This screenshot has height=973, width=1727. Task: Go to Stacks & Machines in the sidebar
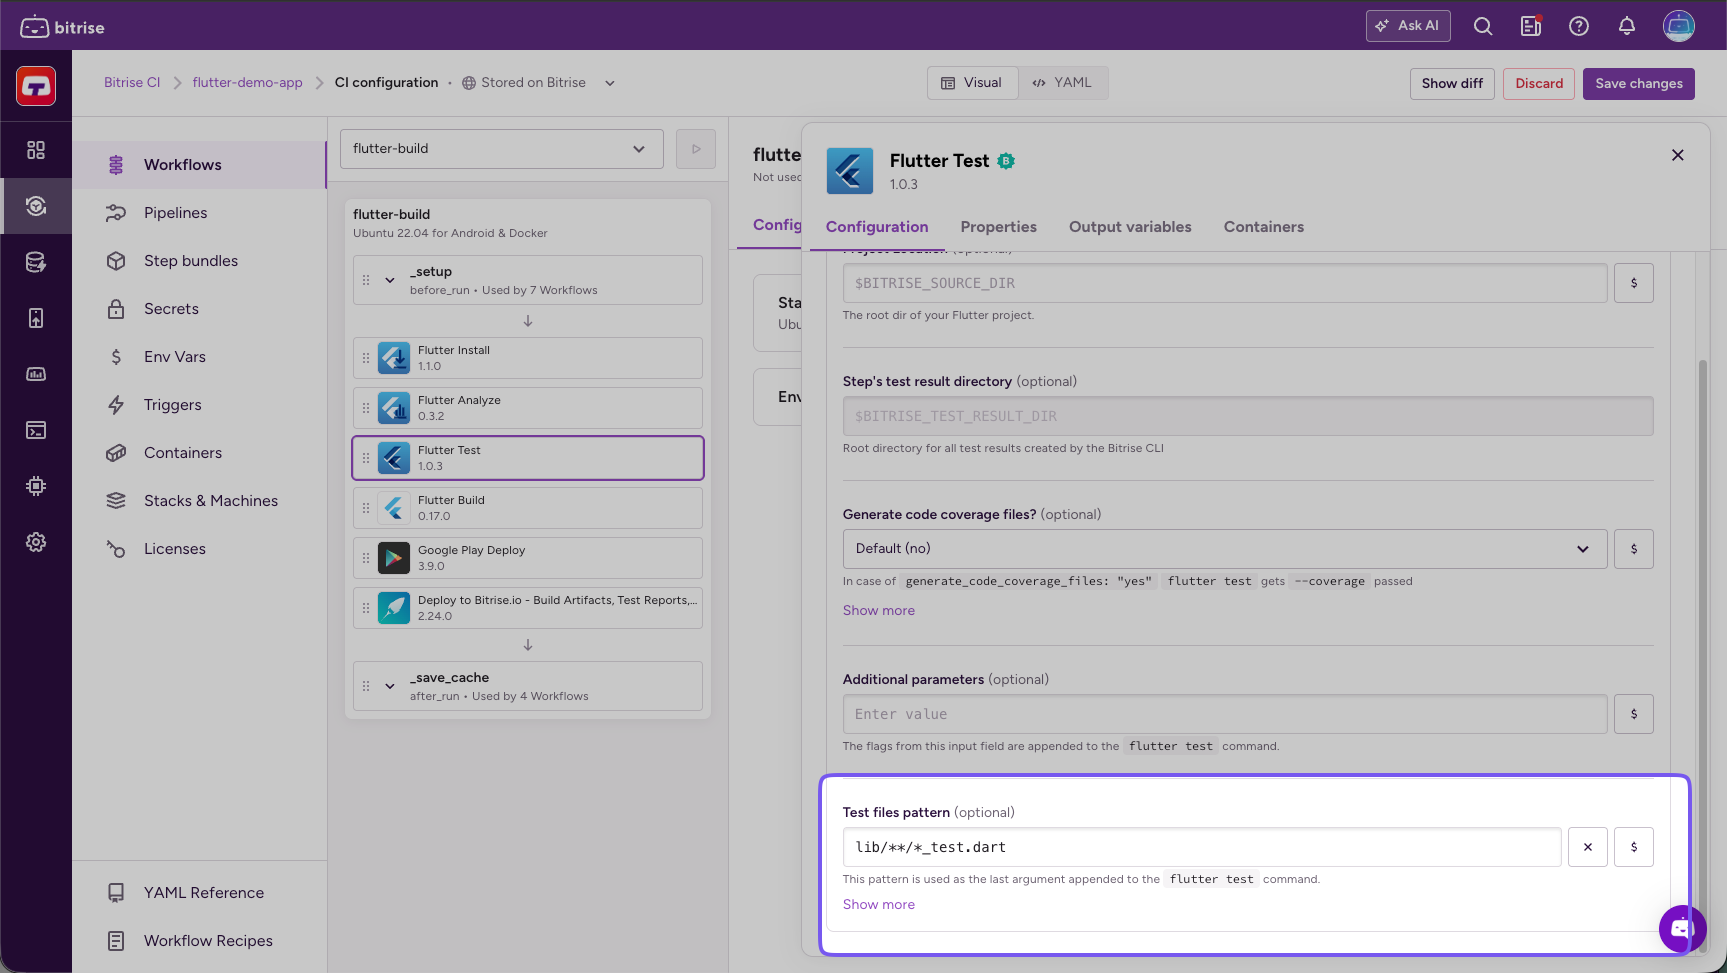pyautogui.click(x=200, y=501)
